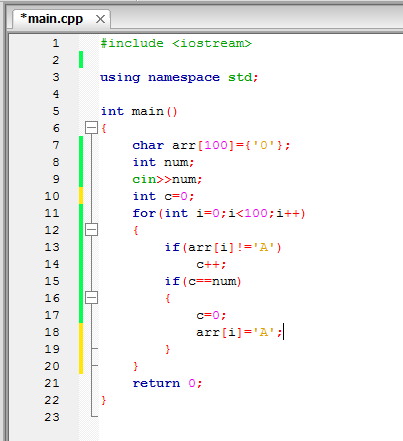Screen dimensions: 403x441
Task: Click on 'int main()' declaration
Action: click(139, 111)
